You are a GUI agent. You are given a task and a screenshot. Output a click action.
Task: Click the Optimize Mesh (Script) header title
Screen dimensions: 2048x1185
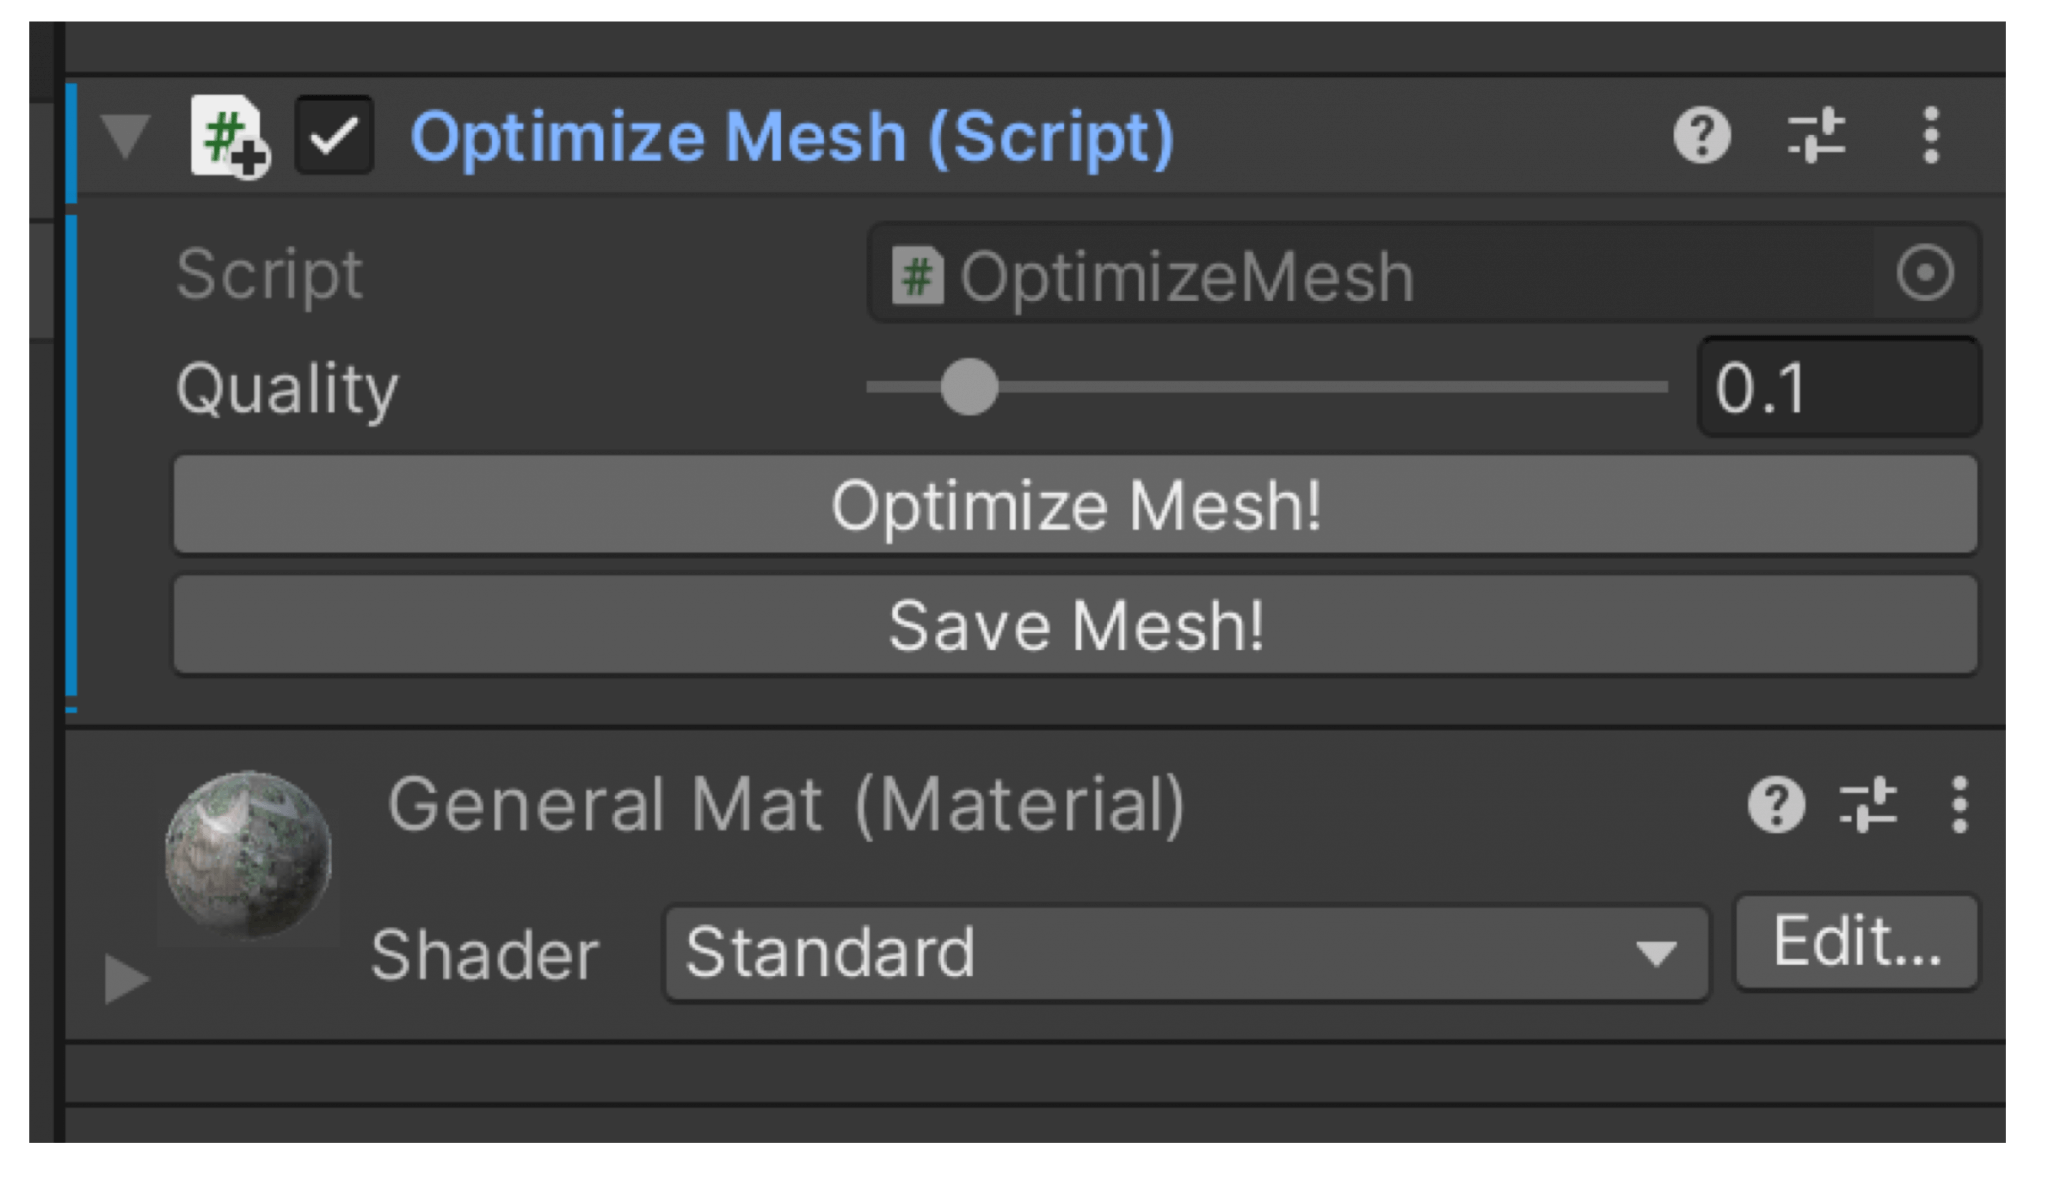coord(792,136)
